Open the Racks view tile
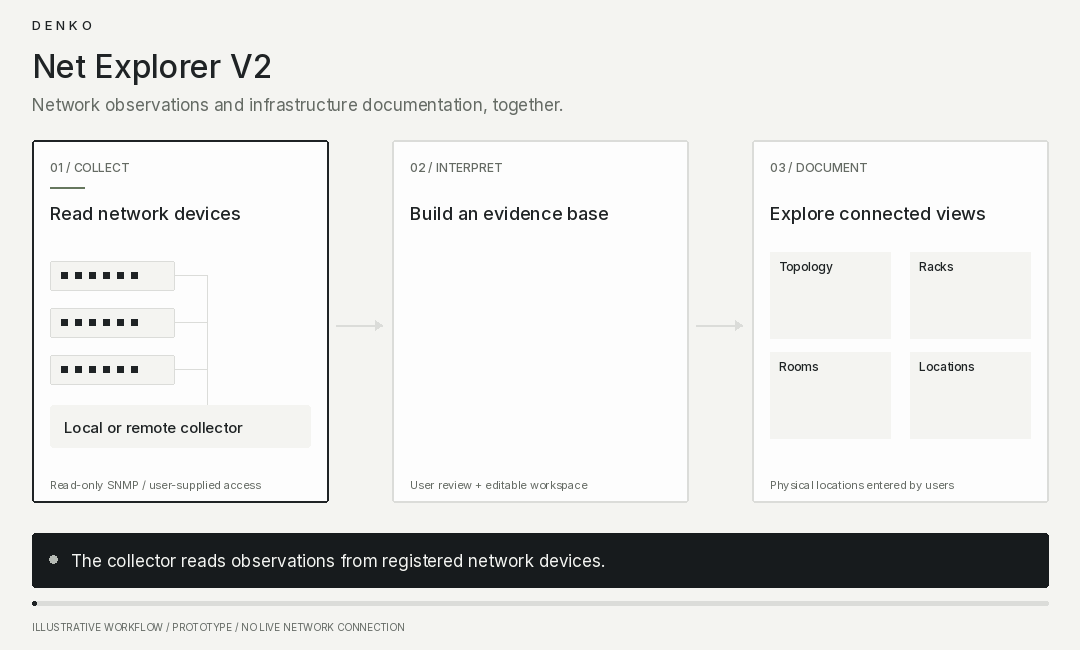Image resolution: width=1080 pixels, height=650 pixels. coord(970,295)
